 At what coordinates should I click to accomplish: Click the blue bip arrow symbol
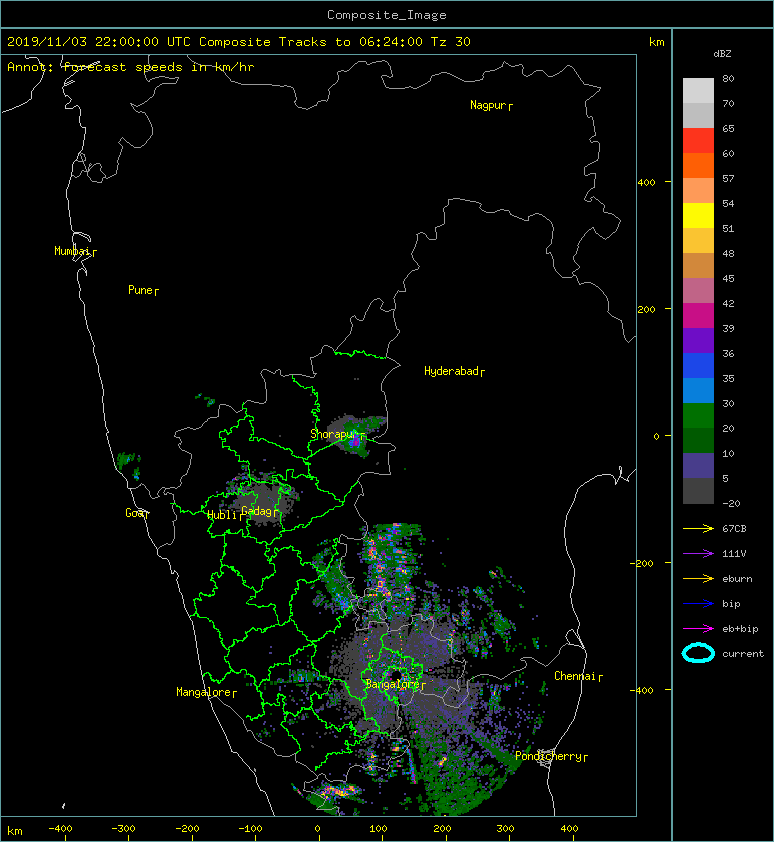pos(698,604)
